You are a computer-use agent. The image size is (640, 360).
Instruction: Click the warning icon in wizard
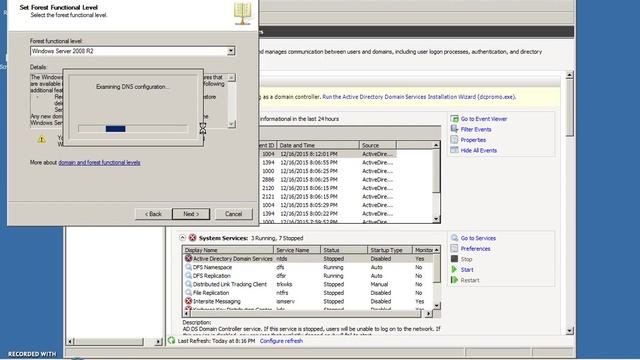click(x=42, y=140)
